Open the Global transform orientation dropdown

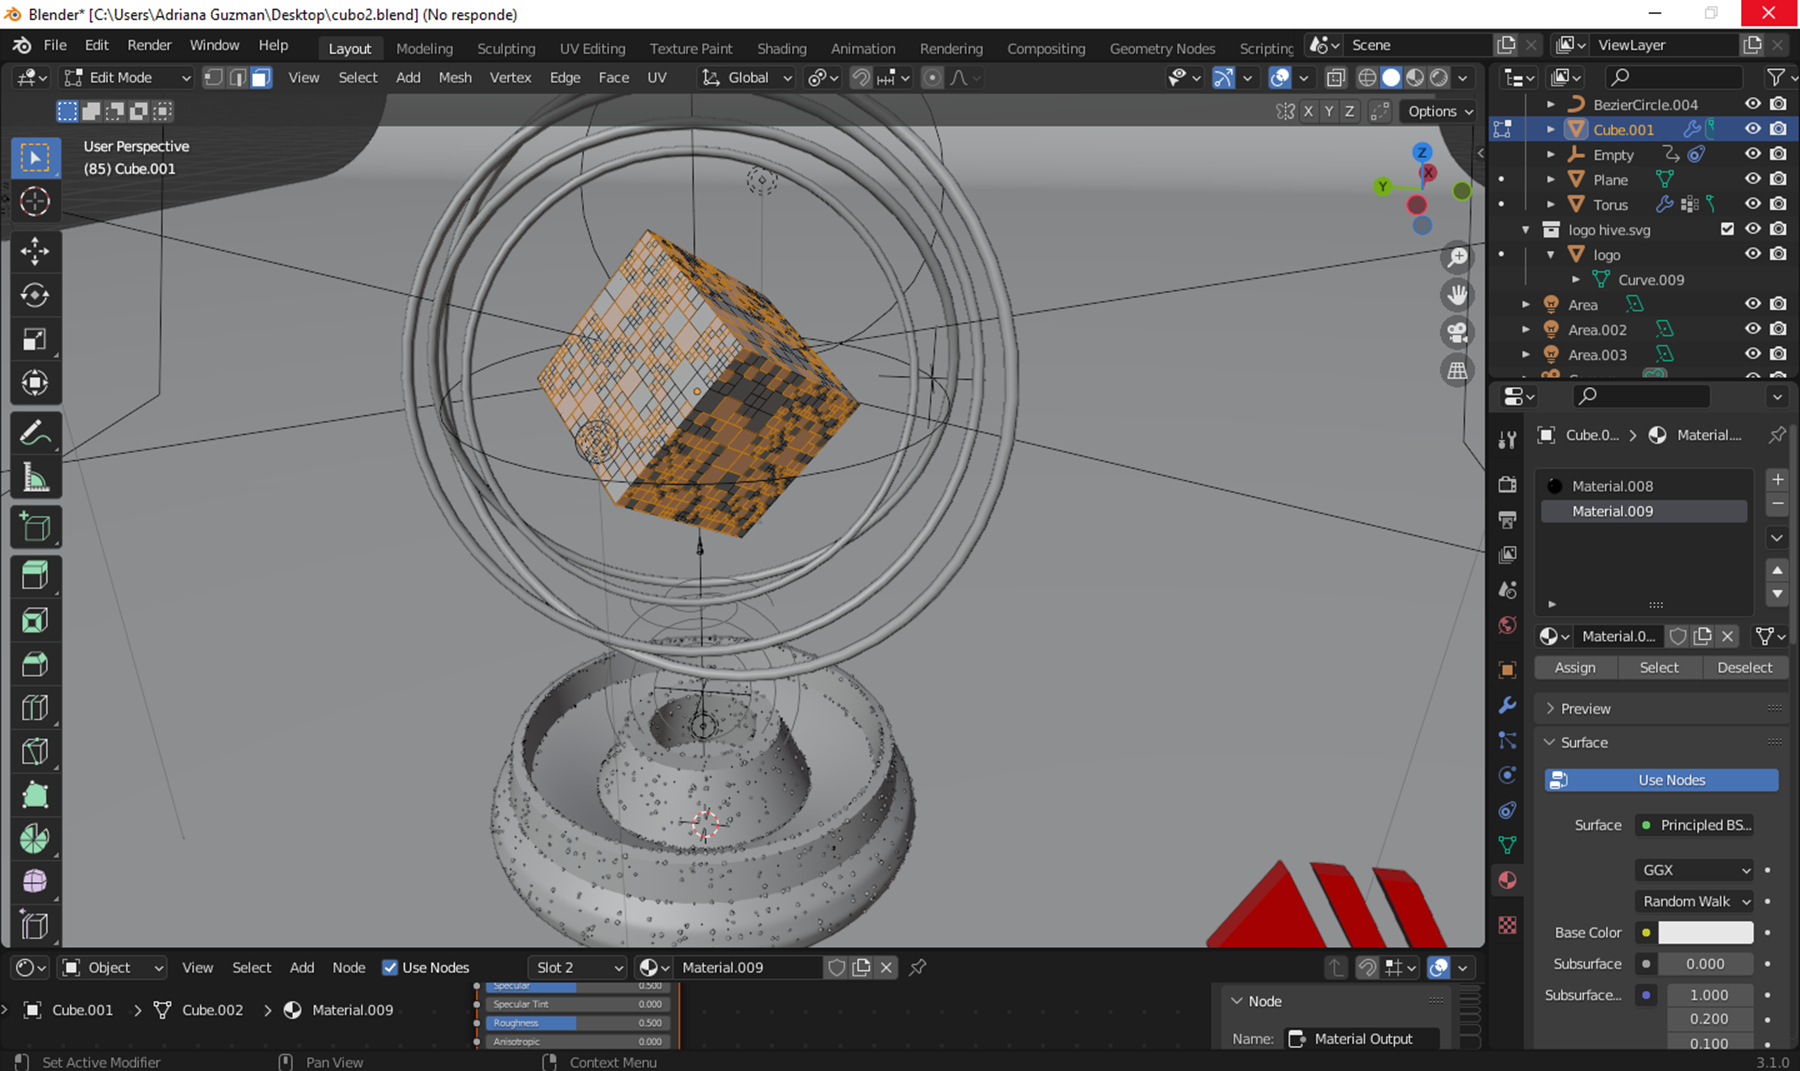pyautogui.click(x=746, y=78)
